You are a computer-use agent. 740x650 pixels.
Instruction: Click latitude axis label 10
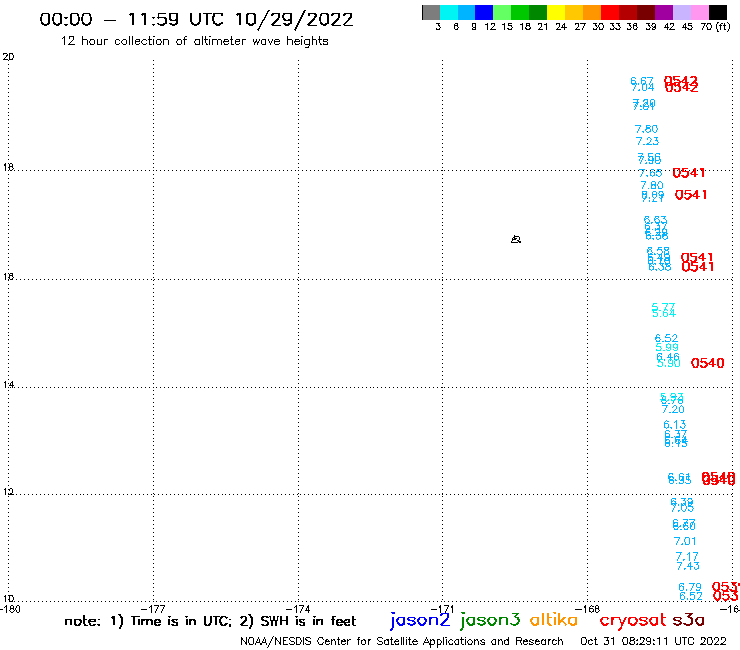pyautogui.click(x=8, y=599)
